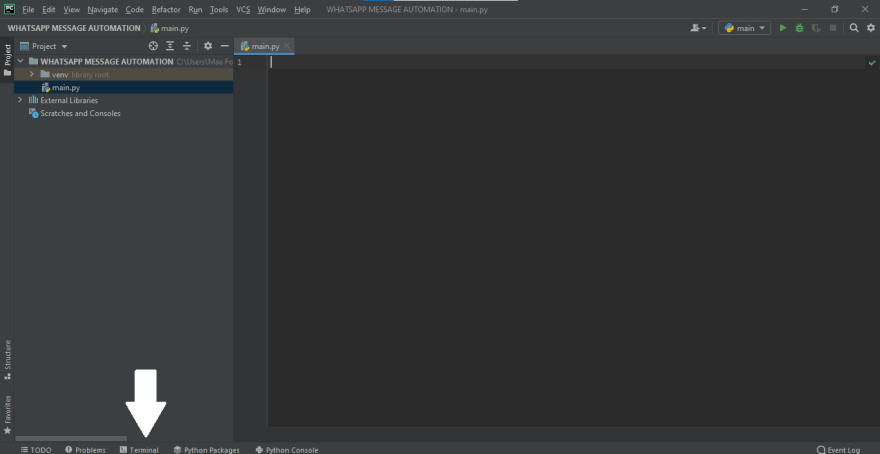Open the TODO tool window
This screenshot has height=454, width=880.
pos(36,450)
